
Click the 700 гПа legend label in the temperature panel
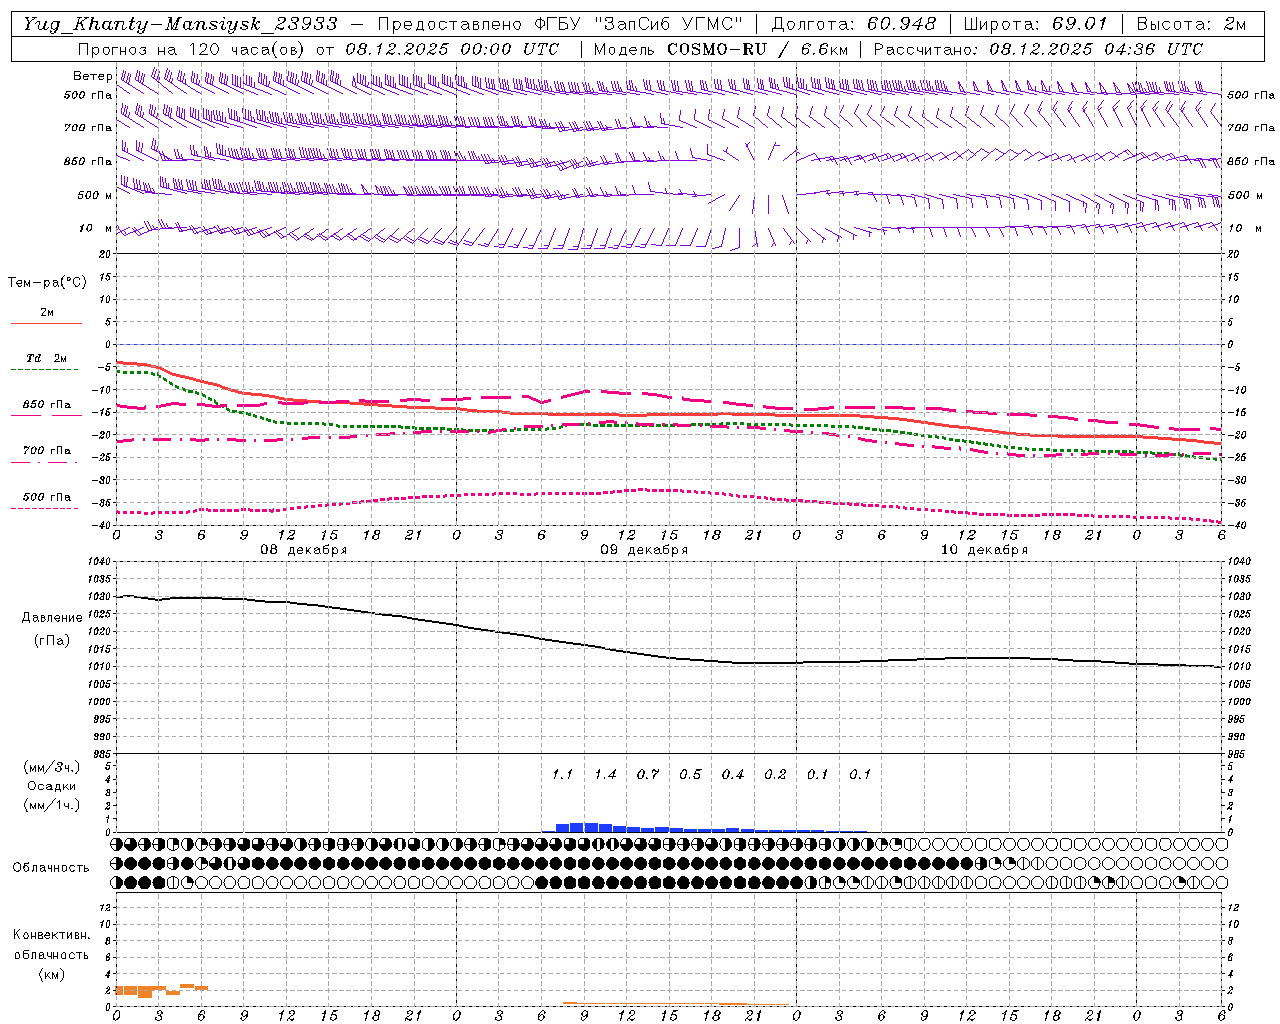[x=47, y=451]
